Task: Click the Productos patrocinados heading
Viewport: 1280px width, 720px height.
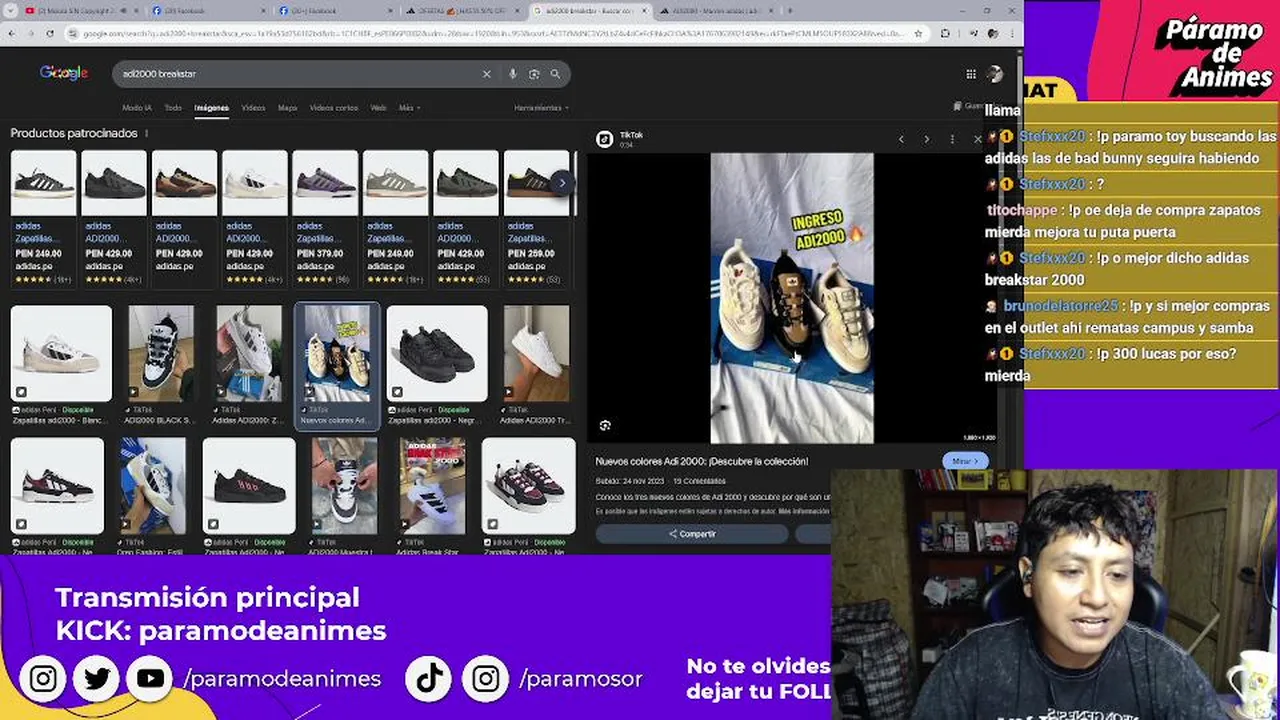Action: [x=74, y=133]
